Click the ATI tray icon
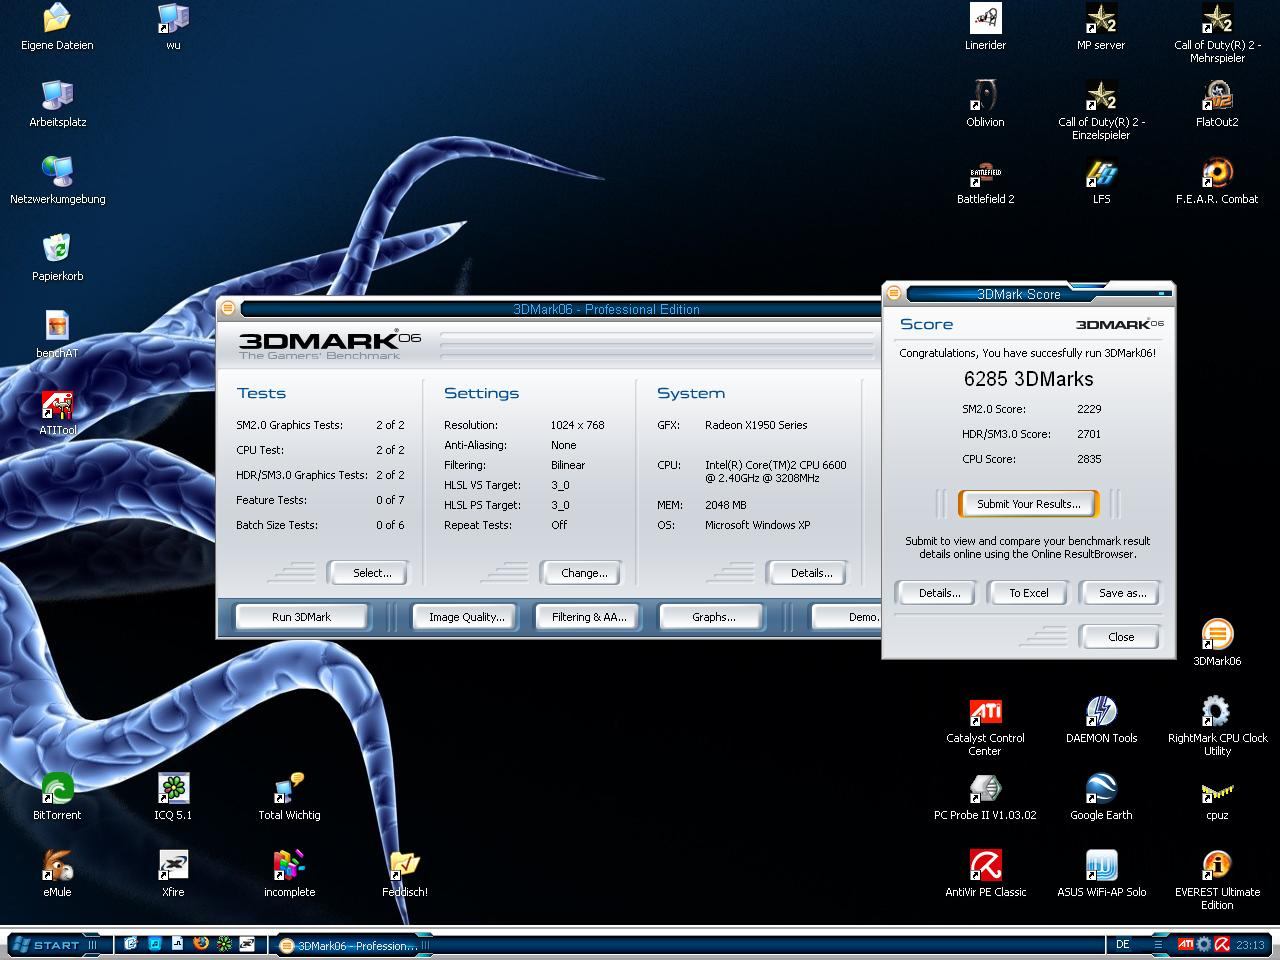Viewport: 1280px width, 960px height. point(1185,944)
